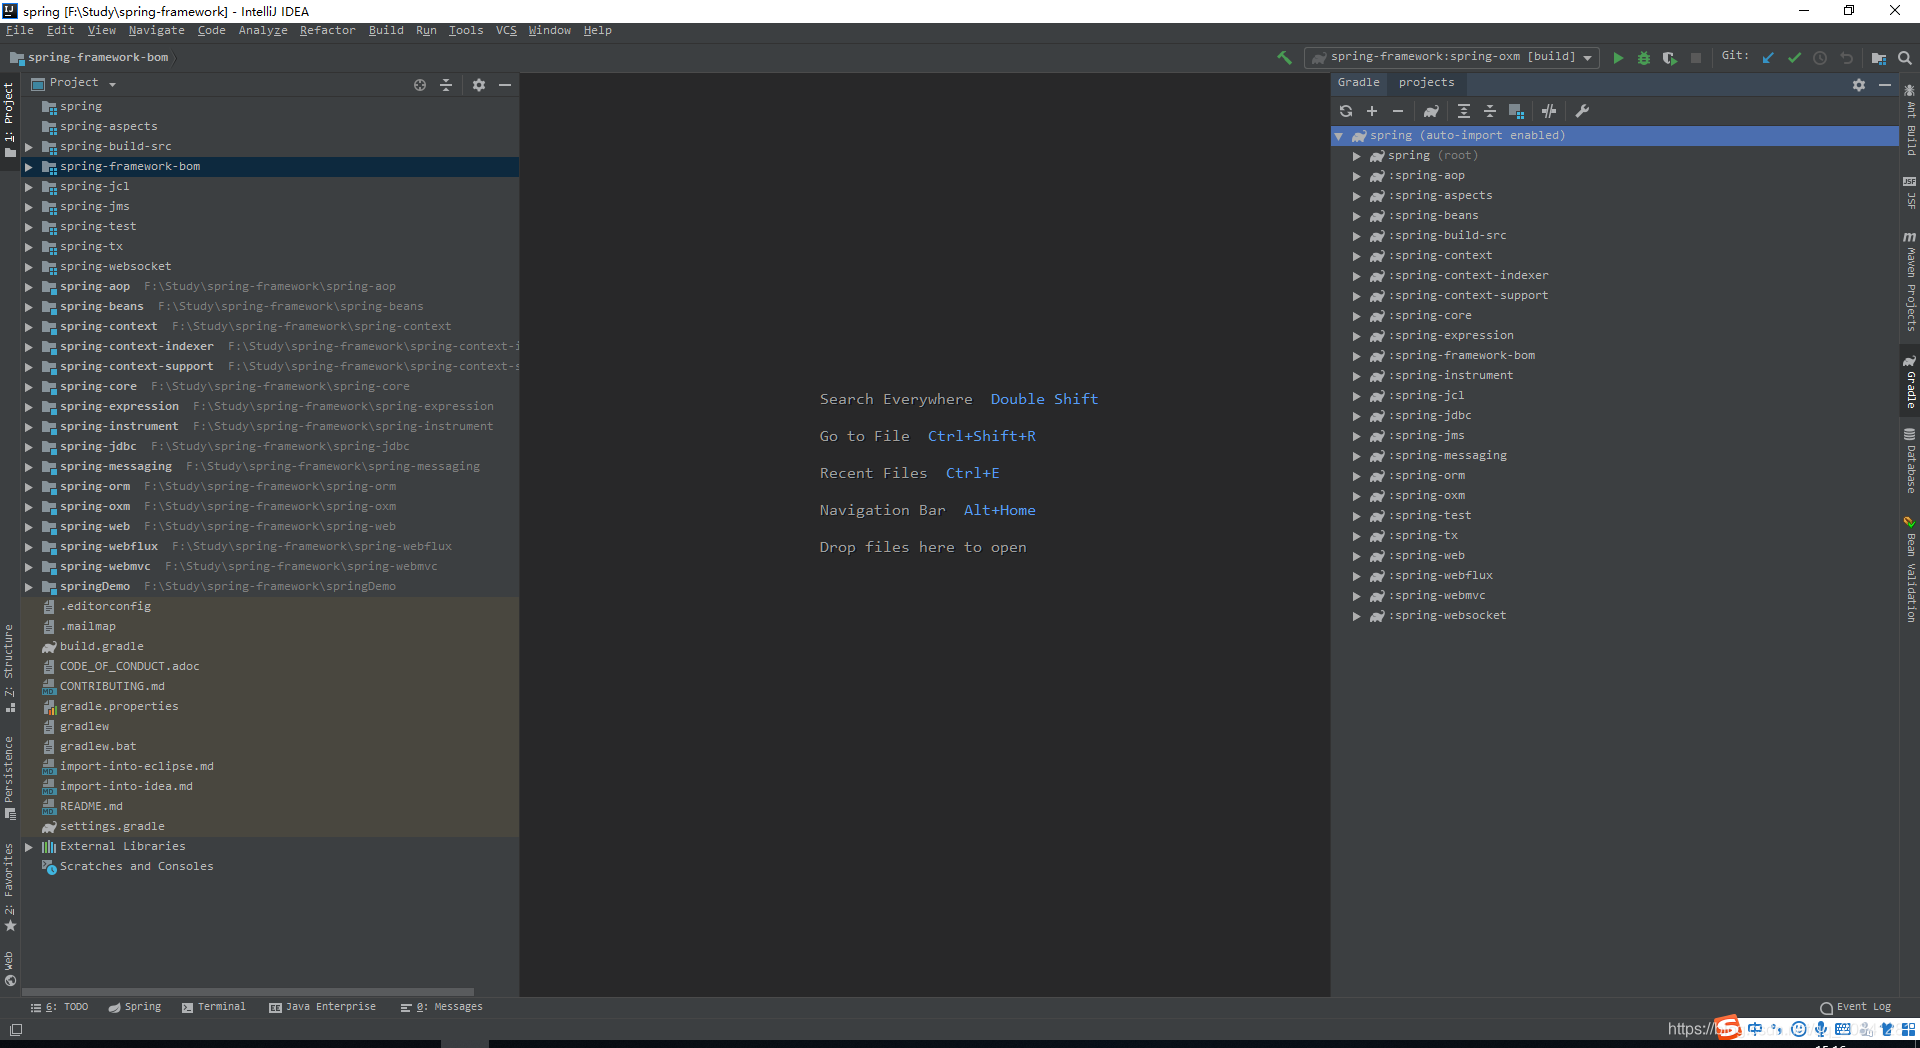Click the Git update project arrow icon
This screenshot has height=1048, width=1920.
coord(1768,58)
